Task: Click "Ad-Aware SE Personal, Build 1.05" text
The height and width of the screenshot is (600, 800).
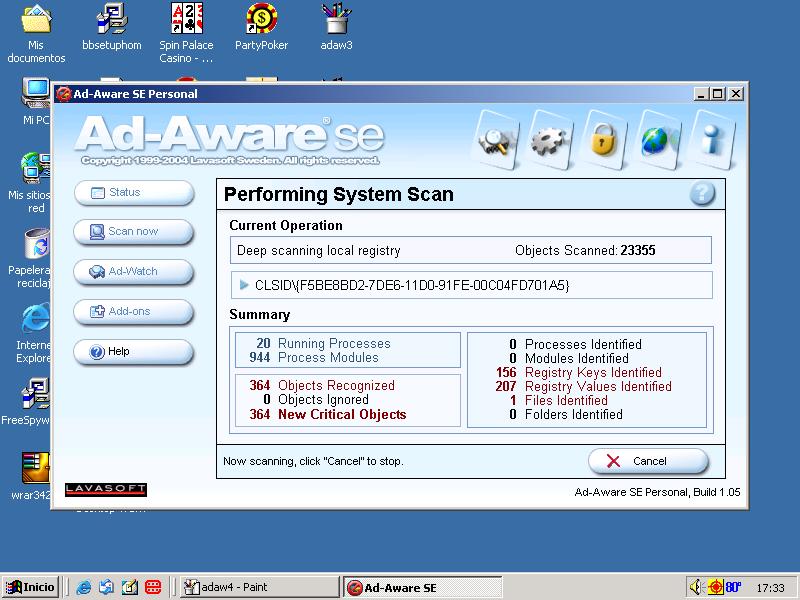Action: tap(657, 492)
